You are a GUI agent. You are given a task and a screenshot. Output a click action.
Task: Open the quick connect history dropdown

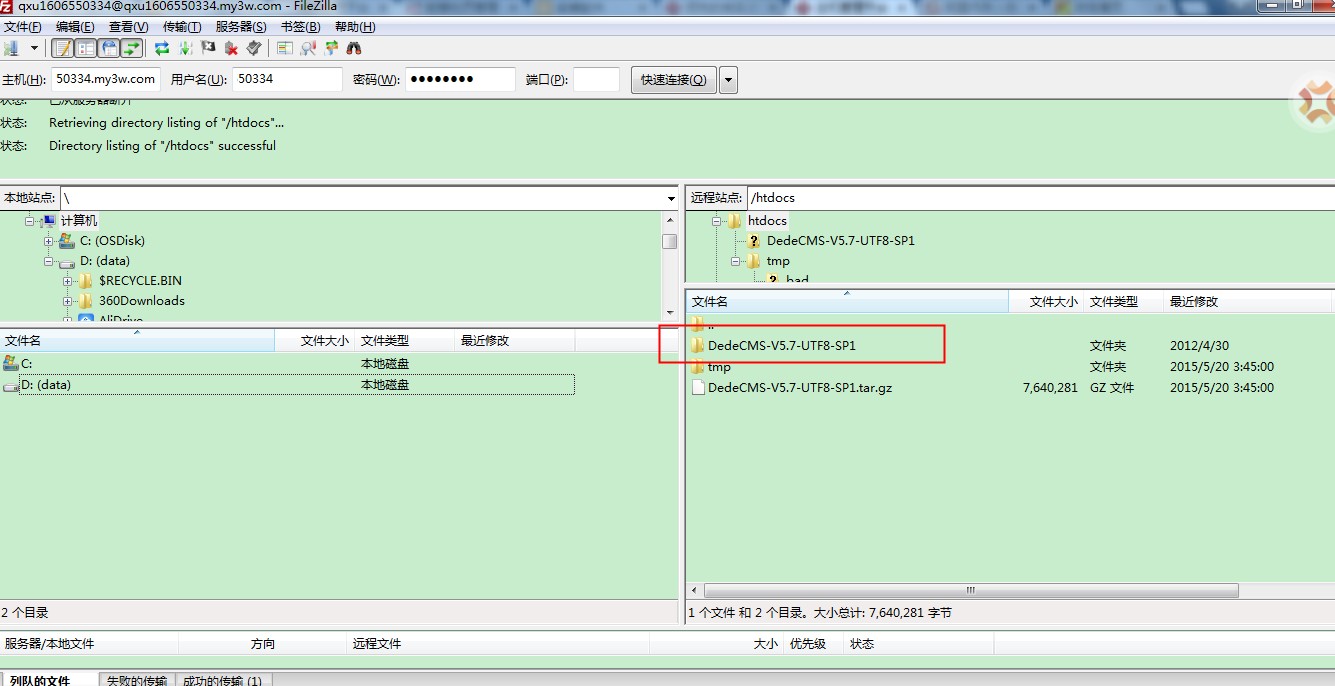click(728, 80)
